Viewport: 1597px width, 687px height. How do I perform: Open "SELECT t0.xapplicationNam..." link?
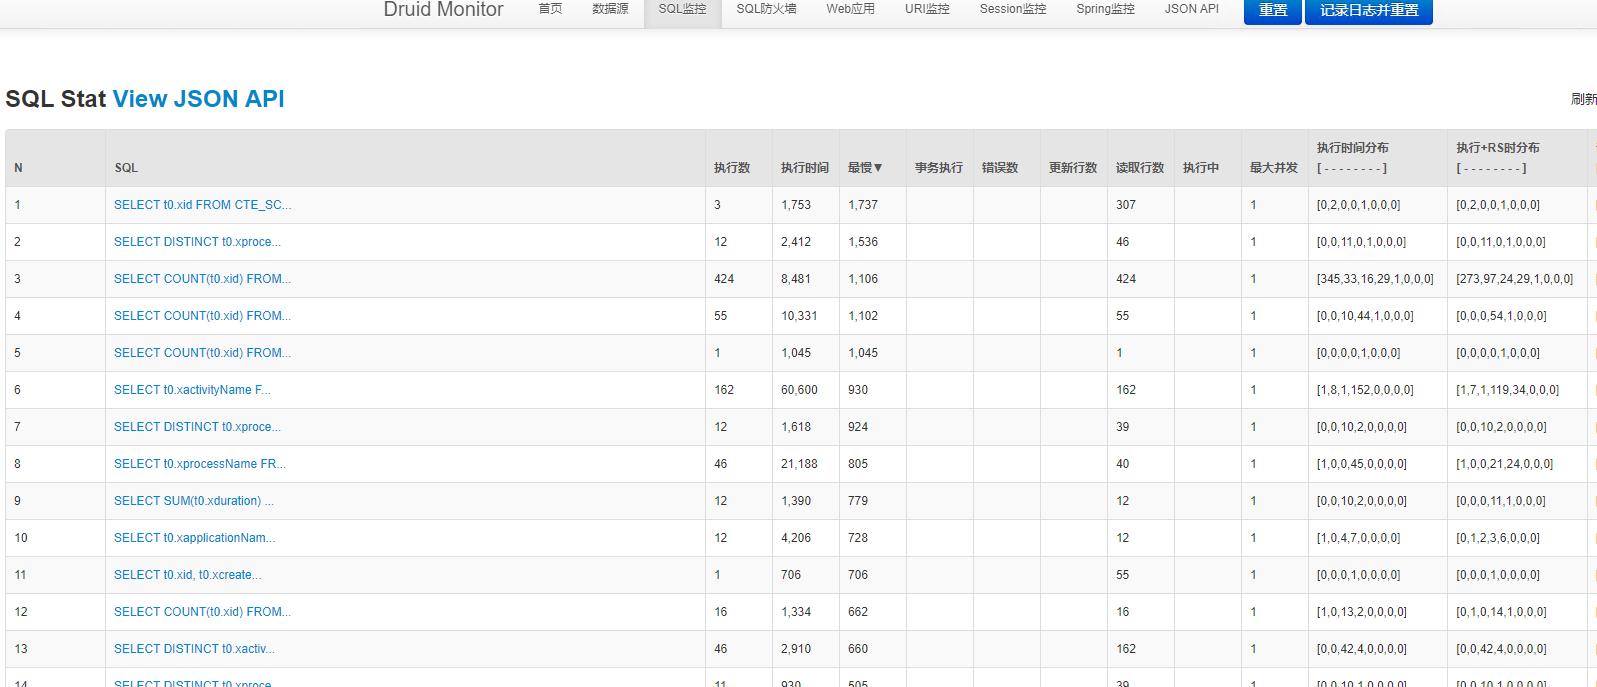tap(194, 538)
